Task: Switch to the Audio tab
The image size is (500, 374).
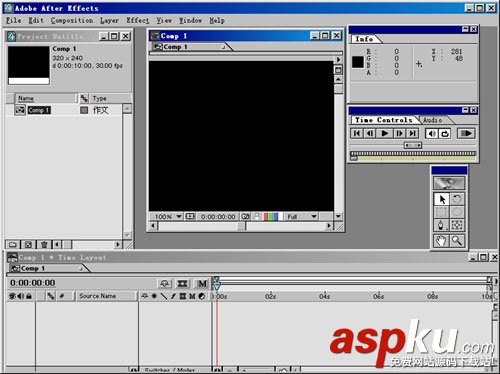Action: coord(433,120)
